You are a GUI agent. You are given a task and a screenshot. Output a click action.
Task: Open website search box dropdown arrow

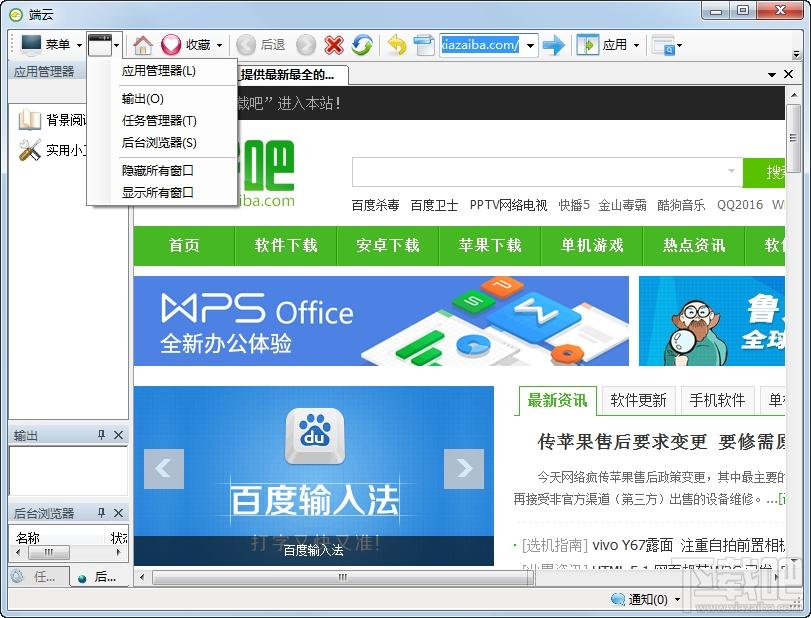point(731,171)
